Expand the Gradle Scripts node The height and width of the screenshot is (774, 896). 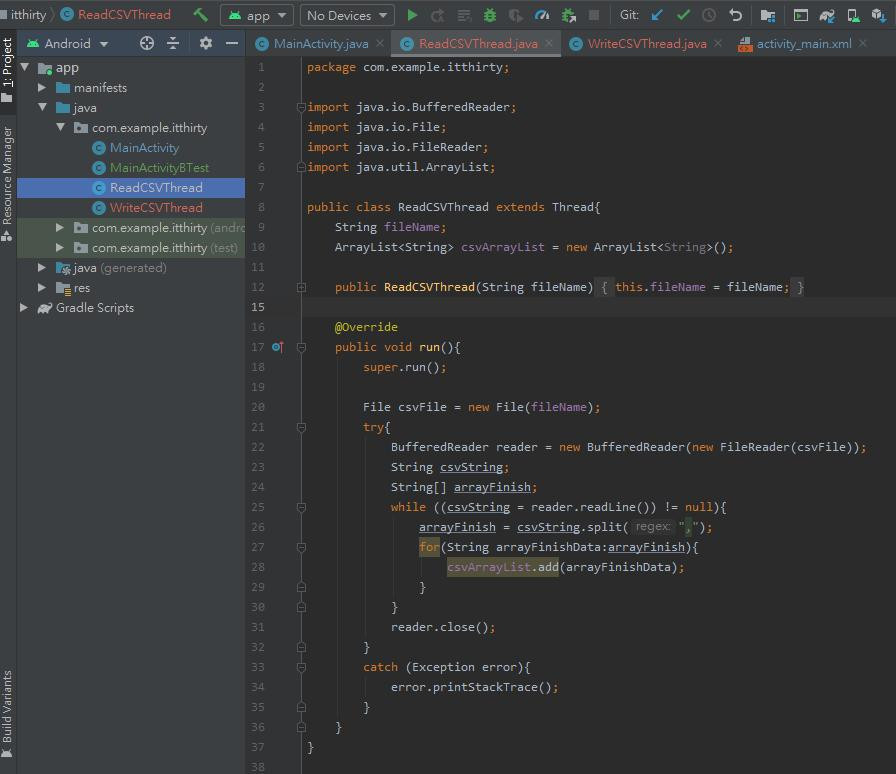[x=24, y=308]
